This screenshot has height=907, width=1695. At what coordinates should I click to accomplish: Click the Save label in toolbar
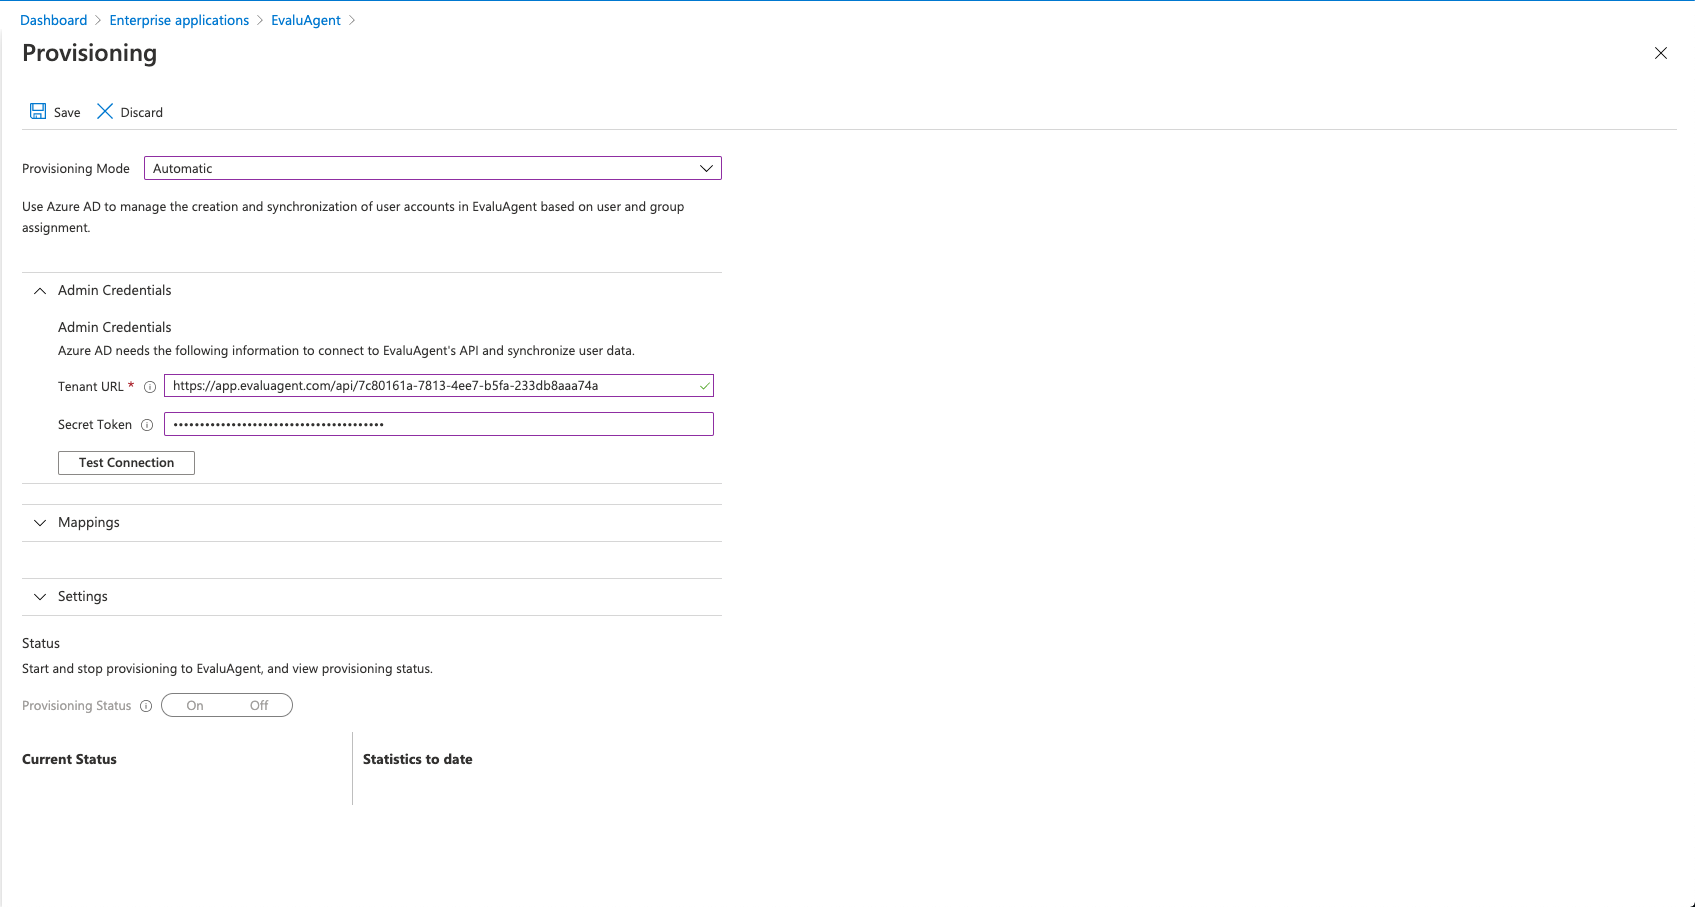[67, 113]
